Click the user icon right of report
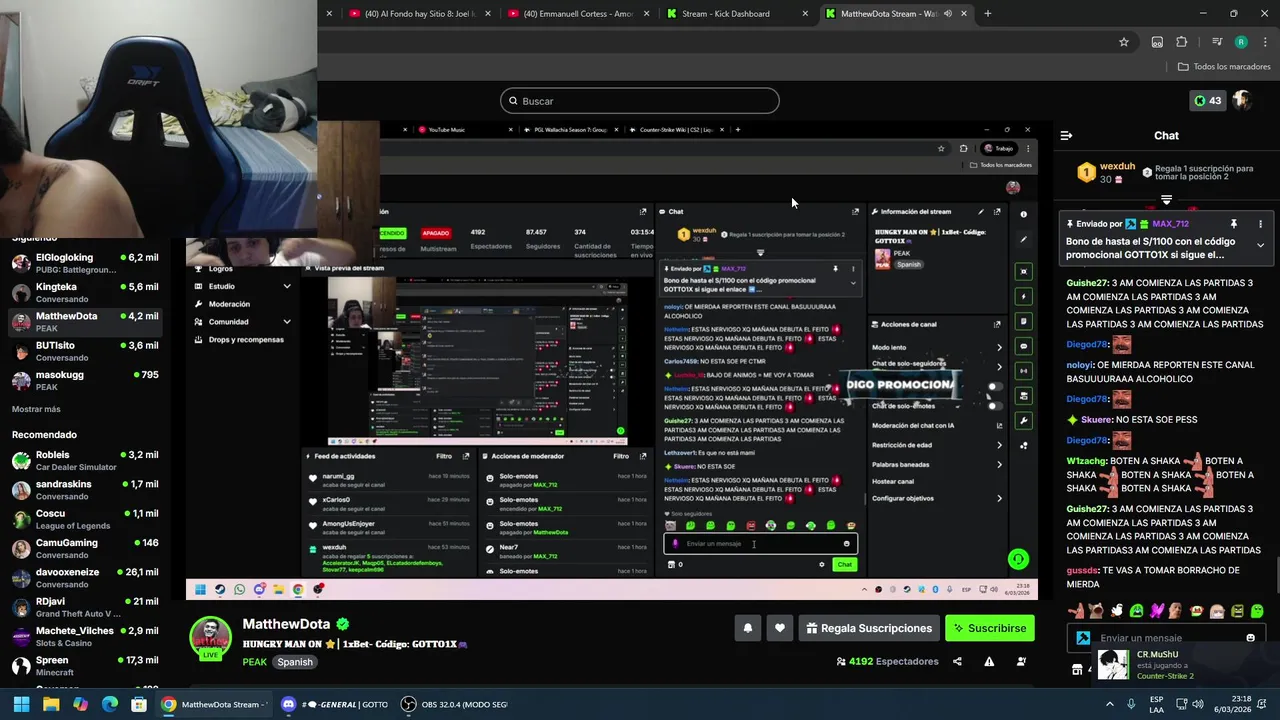This screenshot has width=1280, height=720. (1021, 661)
